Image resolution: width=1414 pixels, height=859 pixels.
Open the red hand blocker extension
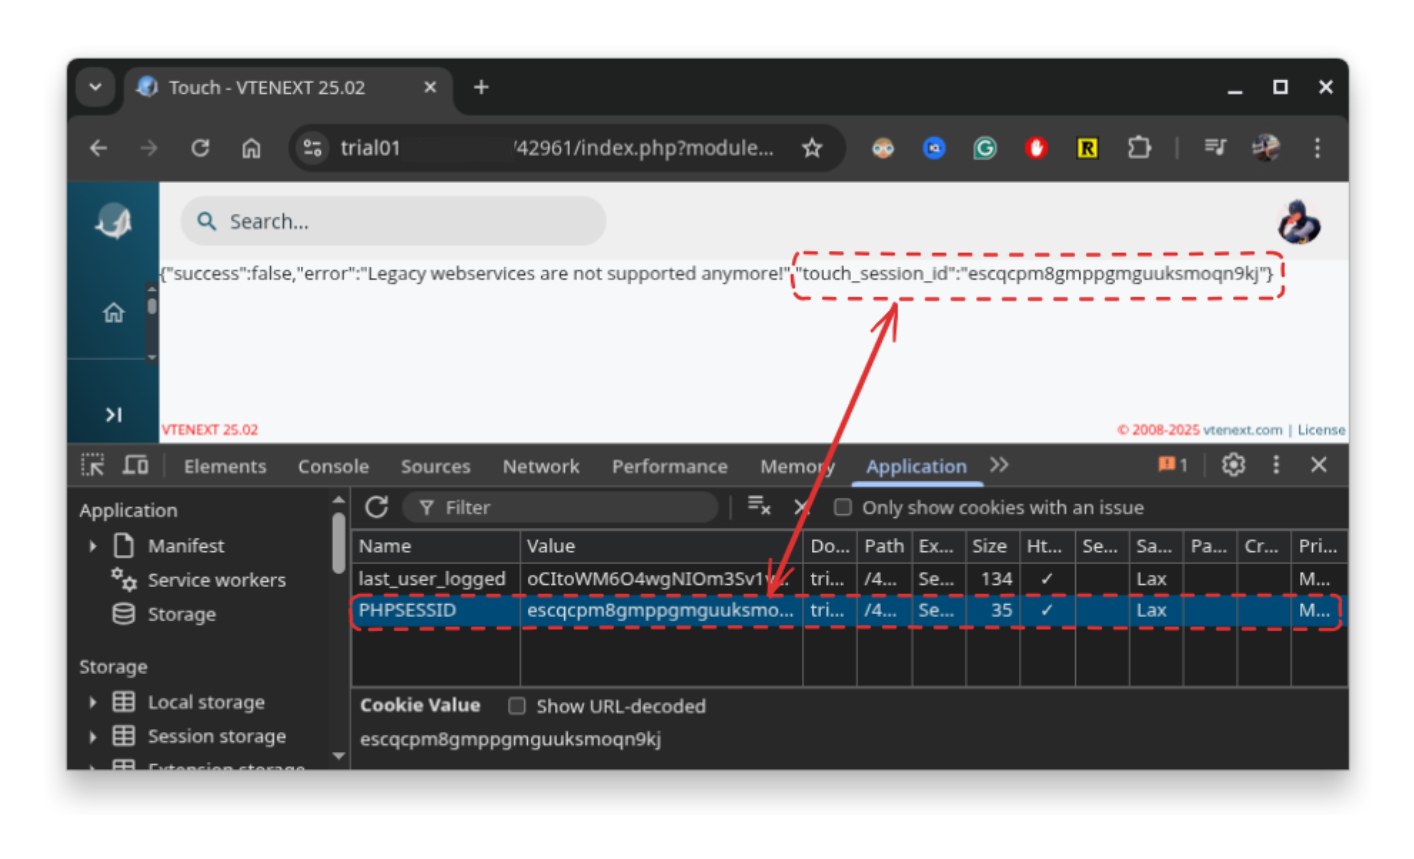(x=1036, y=148)
